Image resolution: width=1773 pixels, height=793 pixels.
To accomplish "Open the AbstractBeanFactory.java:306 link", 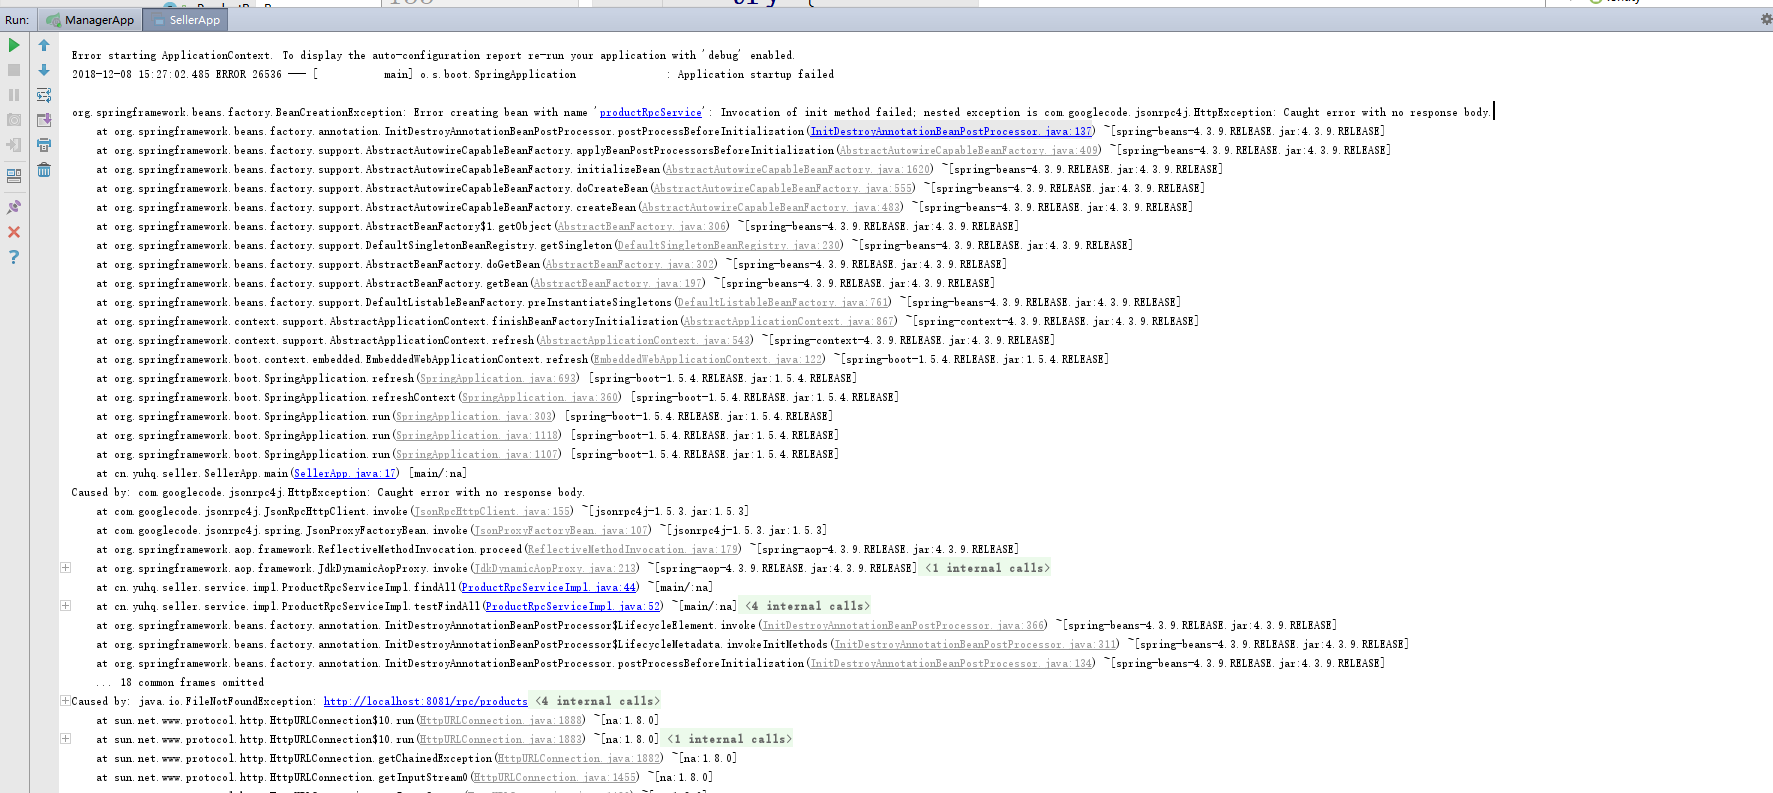I will pyautogui.click(x=642, y=227).
